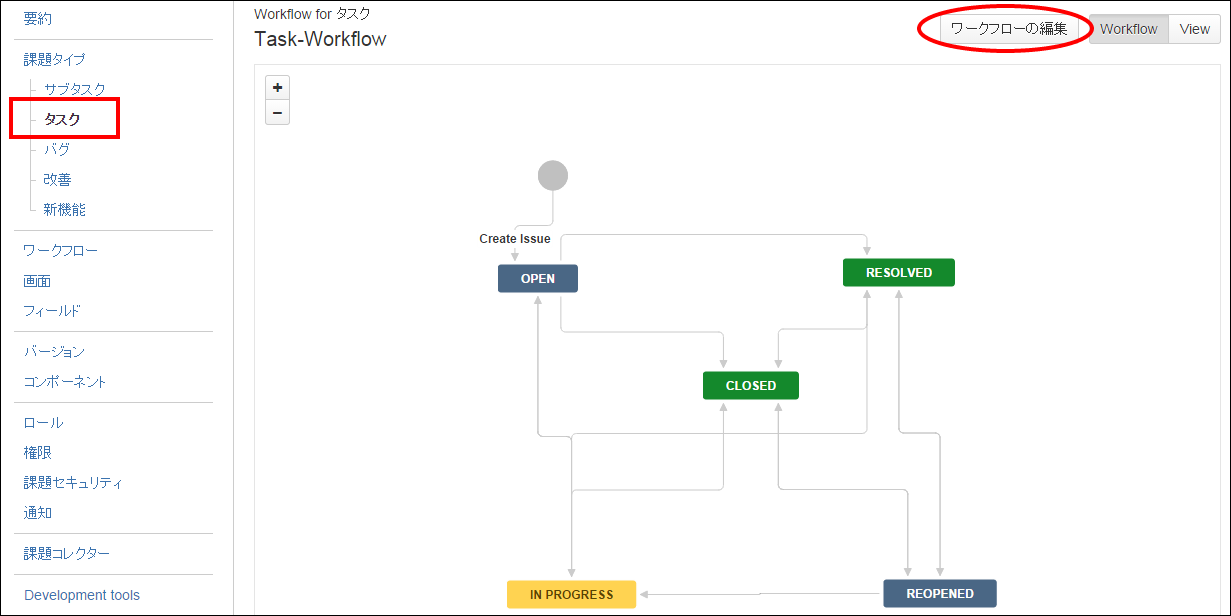The width and height of the screenshot is (1231, 616).
Task: Click the gray start circle node
Action: coord(552,175)
